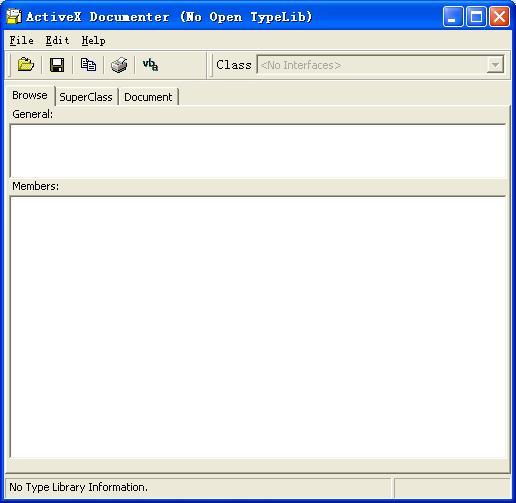Open the Help menu

[94, 41]
